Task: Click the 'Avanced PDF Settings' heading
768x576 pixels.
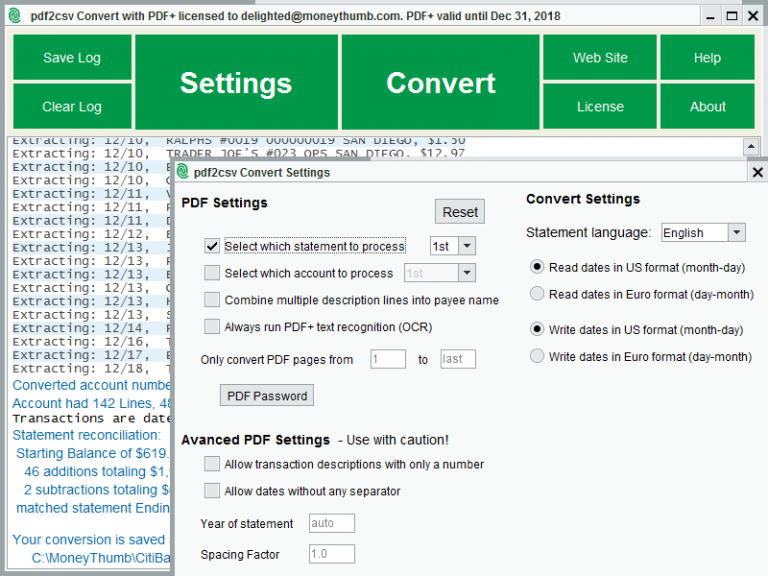Action: click(x=255, y=440)
